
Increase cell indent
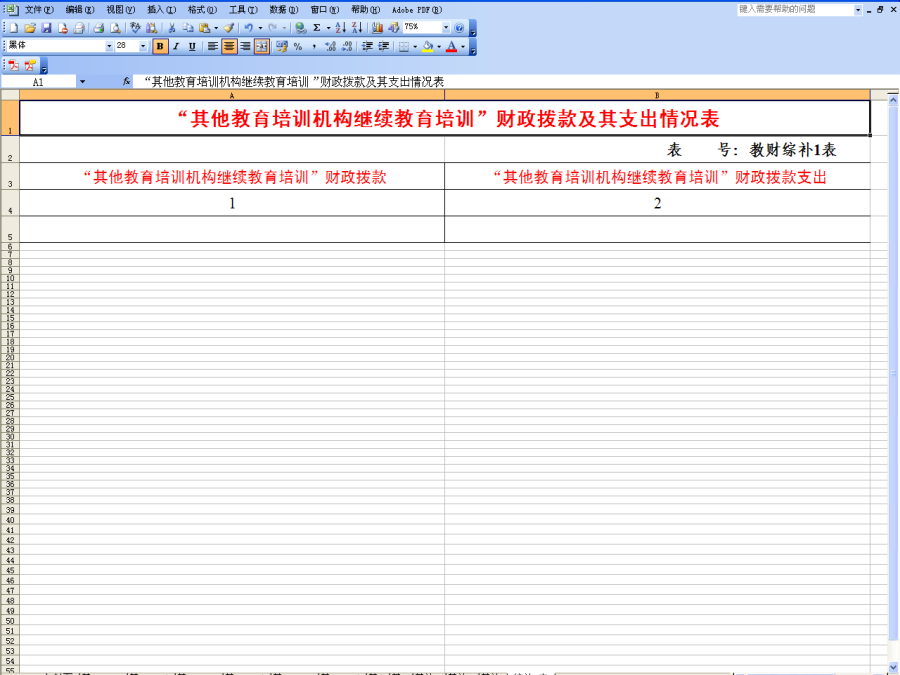(x=383, y=46)
